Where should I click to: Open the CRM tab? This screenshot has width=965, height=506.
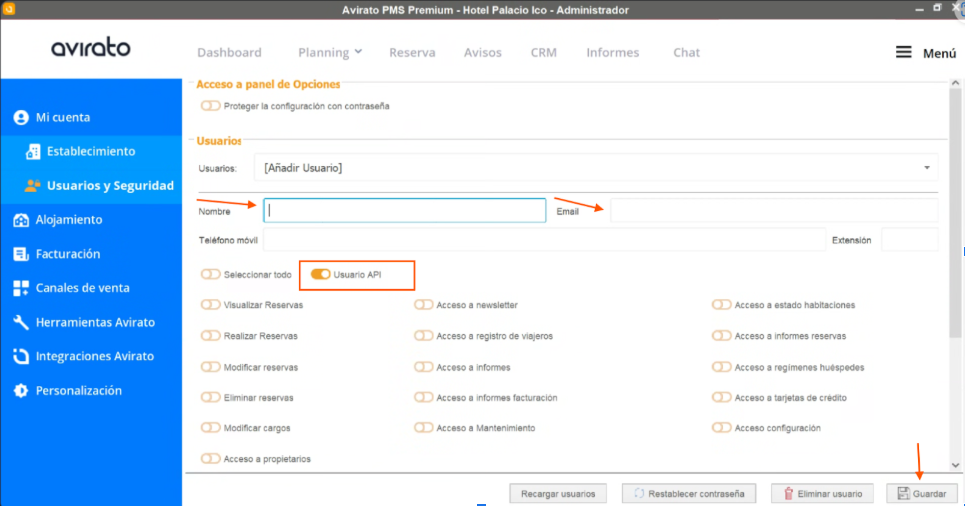tap(543, 52)
